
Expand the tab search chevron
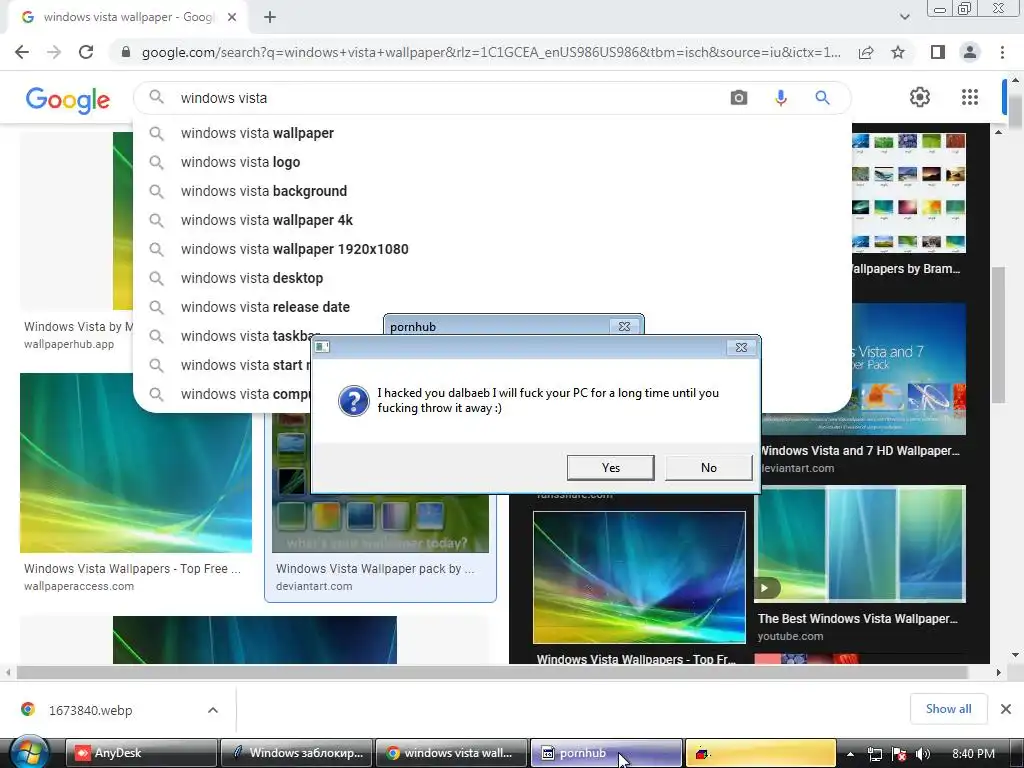click(904, 17)
